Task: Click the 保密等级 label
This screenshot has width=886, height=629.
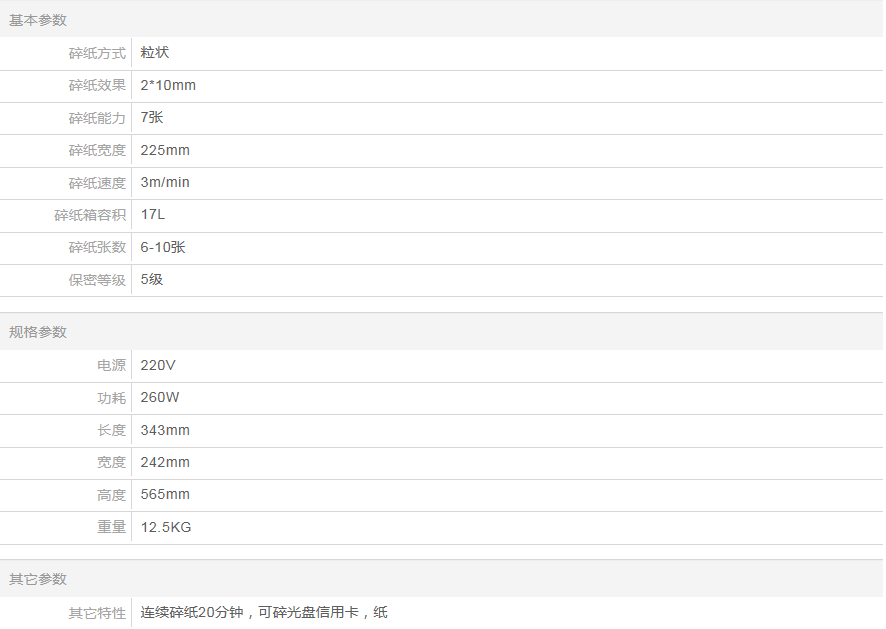Action: [97, 280]
